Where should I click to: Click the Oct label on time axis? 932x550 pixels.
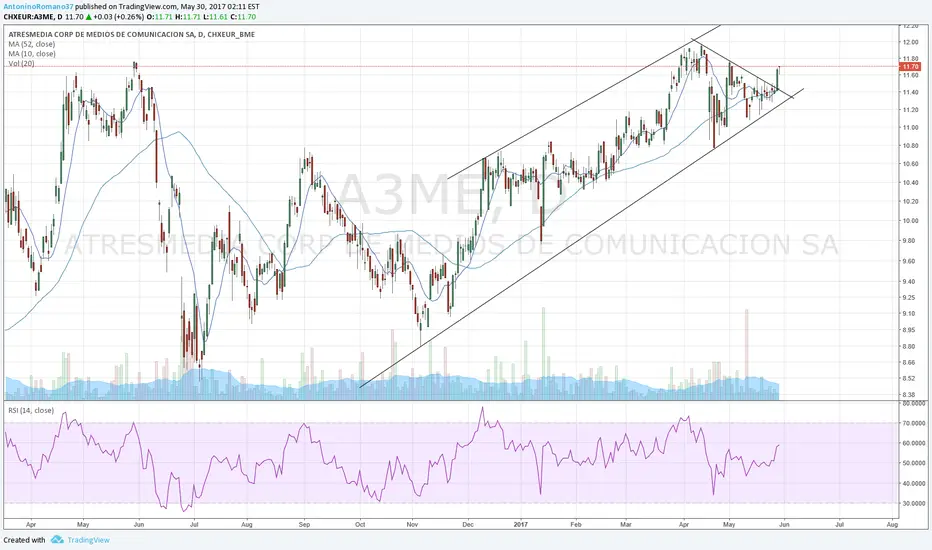coord(360,524)
